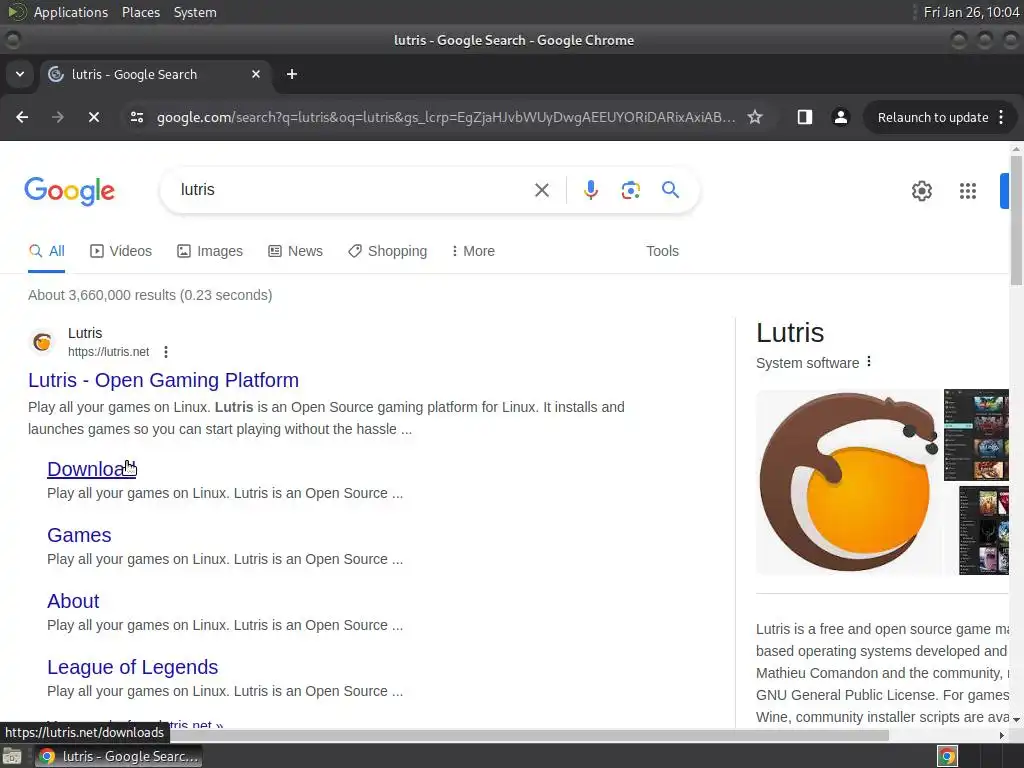
Task: Open Lutris - Open Gaming Platform link
Action: click(163, 380)
